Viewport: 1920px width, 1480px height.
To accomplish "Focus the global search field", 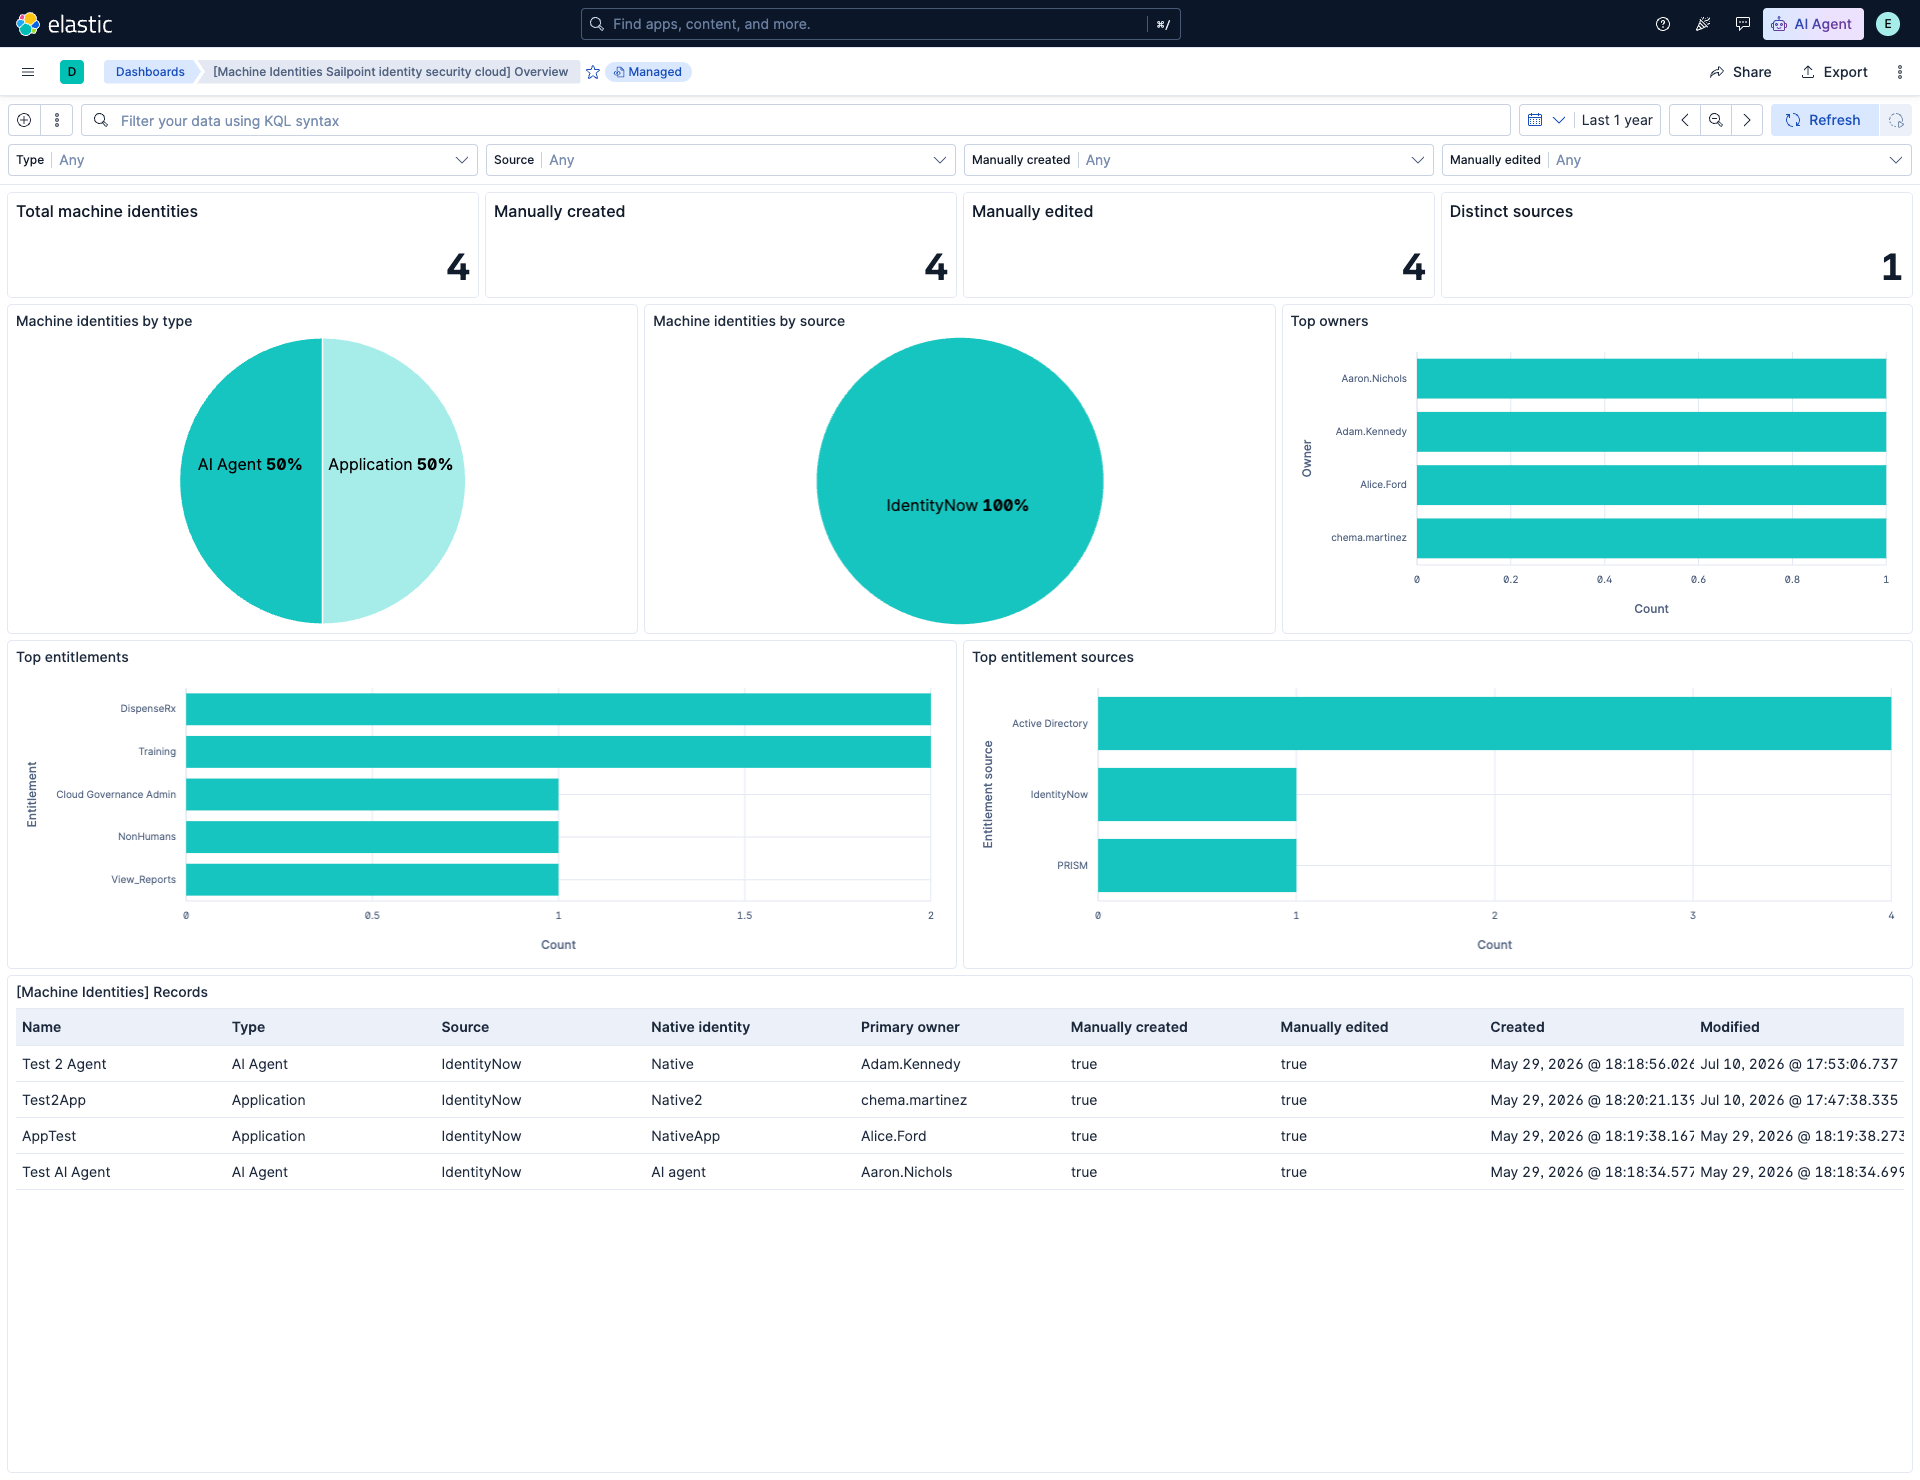I will (880, 24).
